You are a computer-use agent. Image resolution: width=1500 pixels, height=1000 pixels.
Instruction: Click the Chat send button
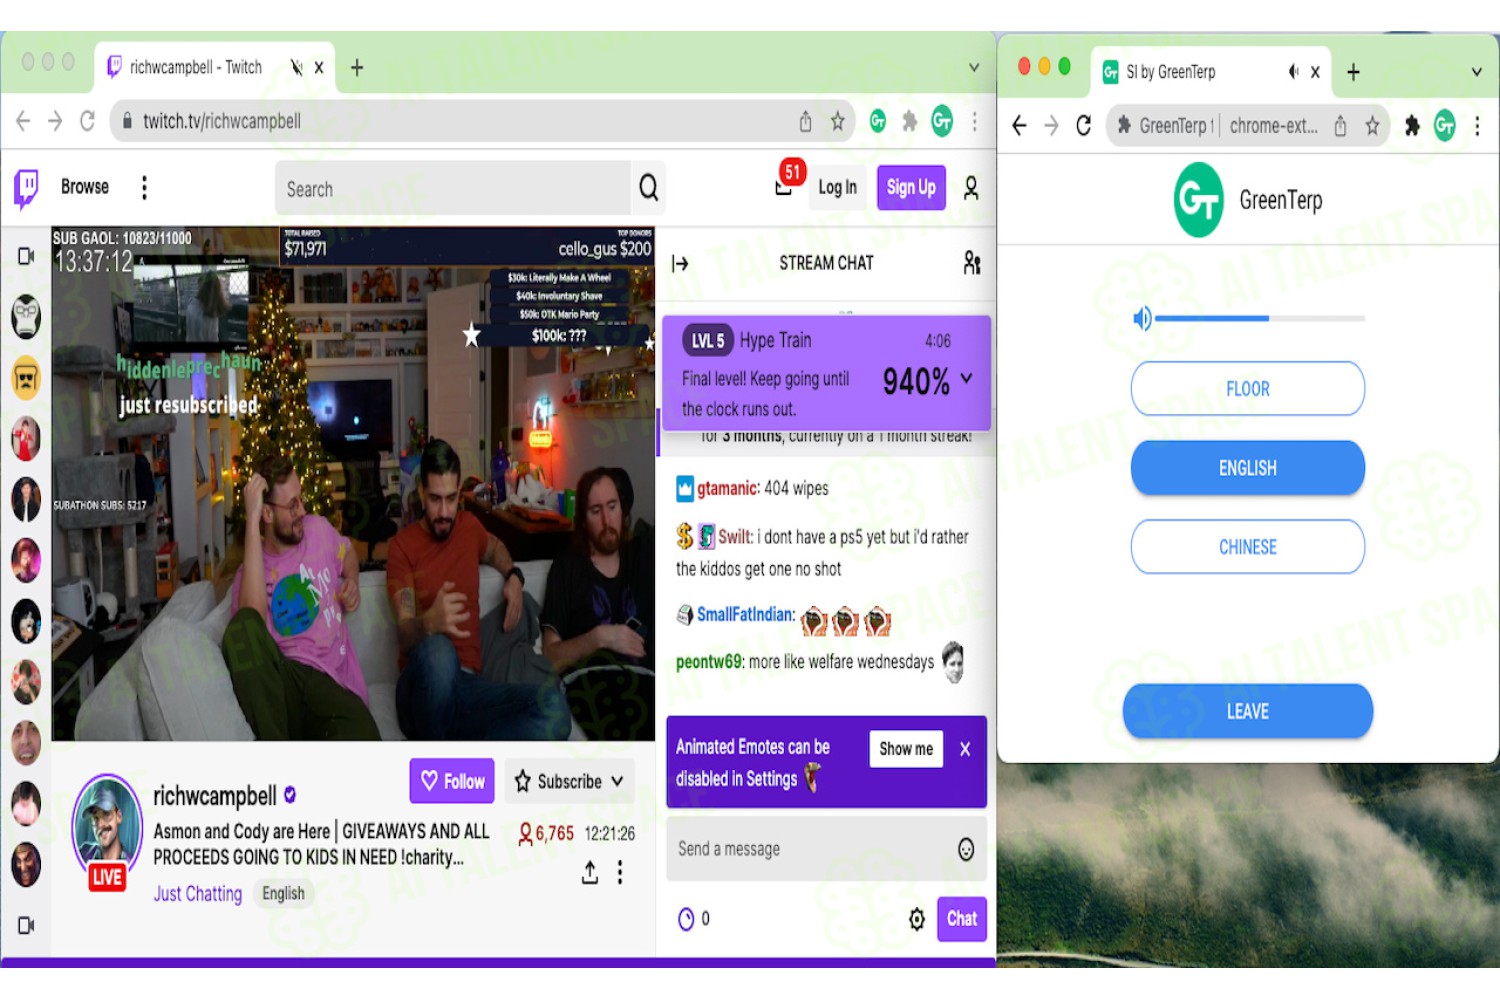(x=962, y=919)
